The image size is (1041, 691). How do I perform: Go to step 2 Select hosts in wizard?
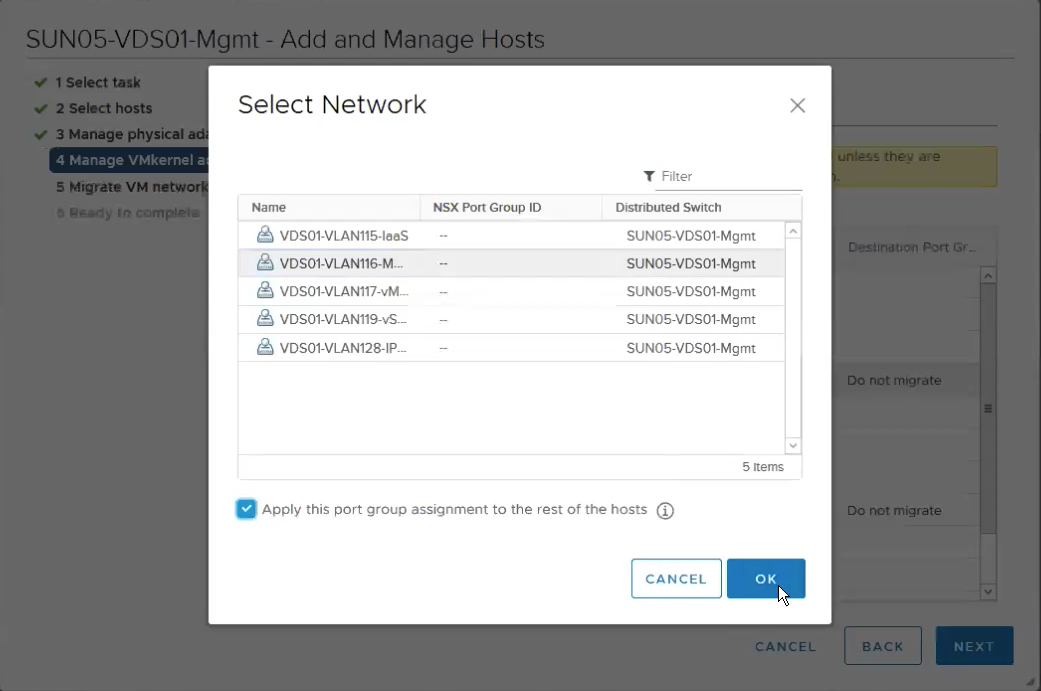104,108
